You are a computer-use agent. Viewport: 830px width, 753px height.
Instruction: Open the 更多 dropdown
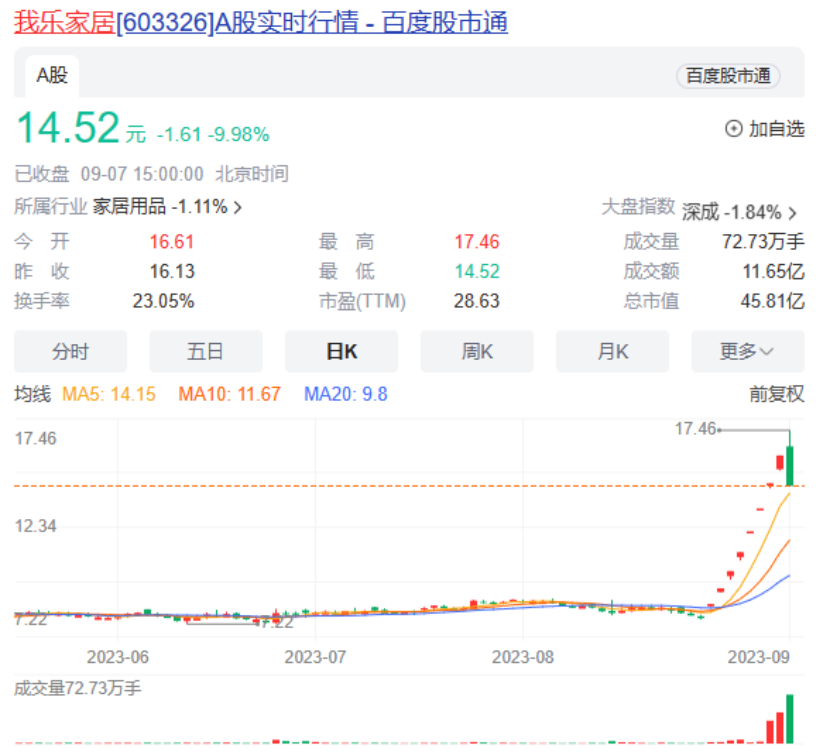(747, 351)
